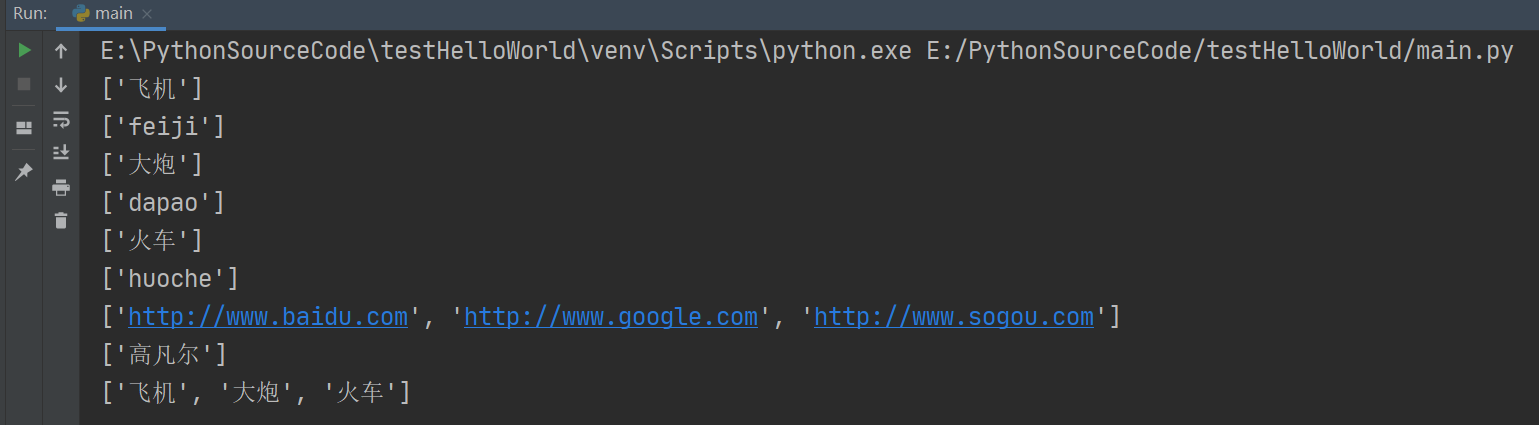Print the console output
The image size is (1539, 425).
(x=61, y=187)
